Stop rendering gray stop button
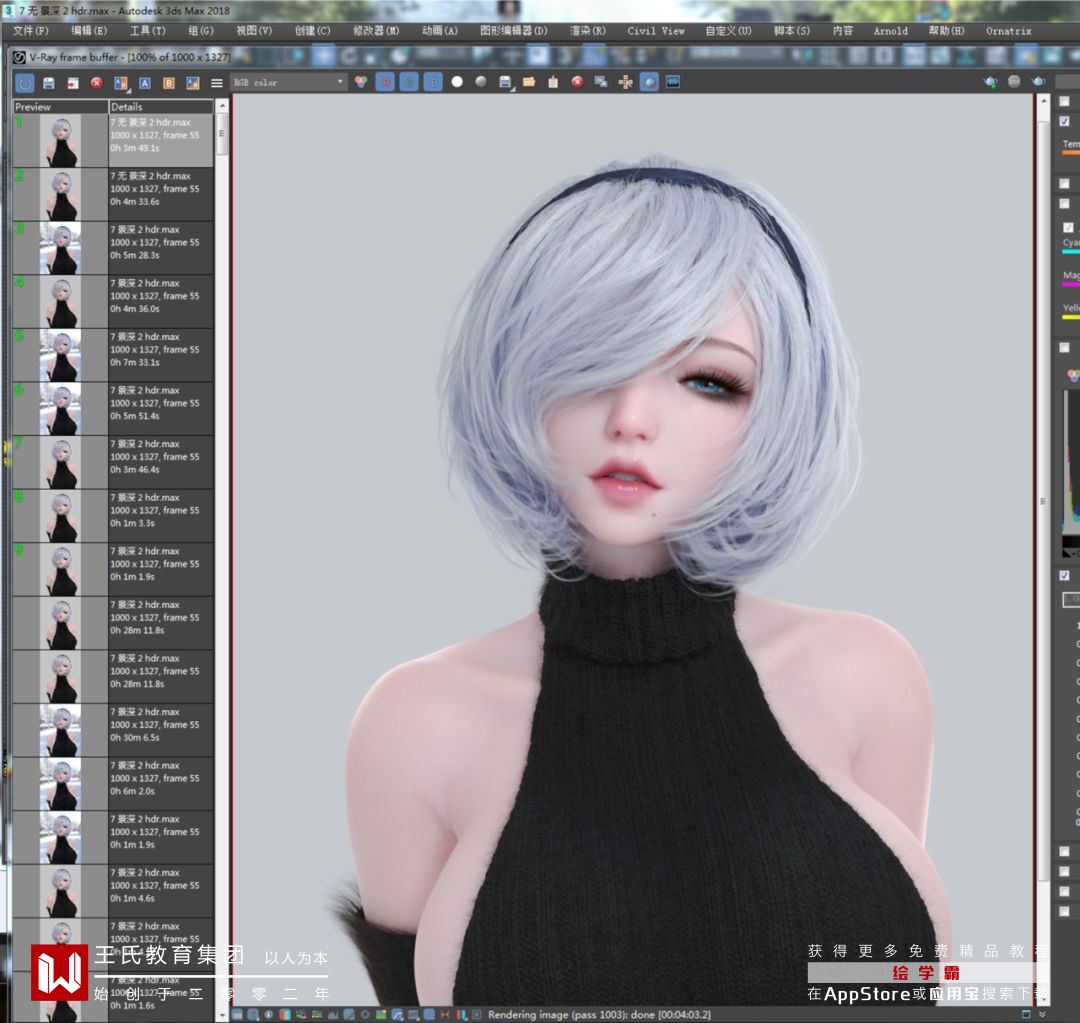Viewport: 1080px width, 1023px height. coord(1015,82)
